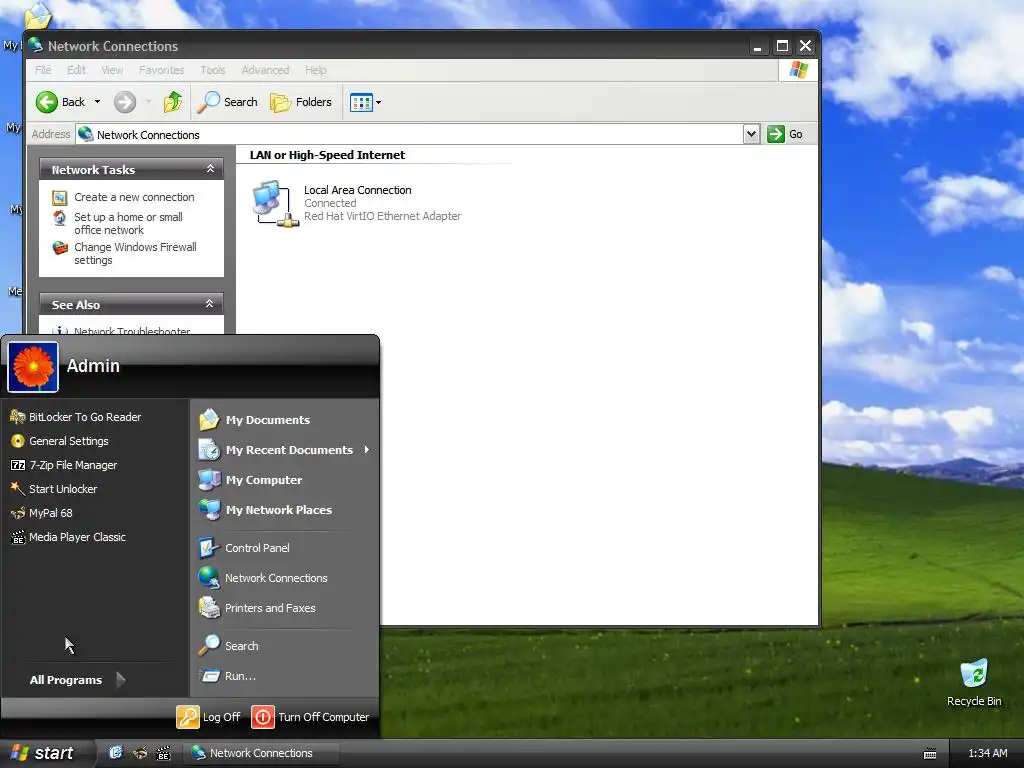Open the Back history dropdown arrow

tap(97, 102)
